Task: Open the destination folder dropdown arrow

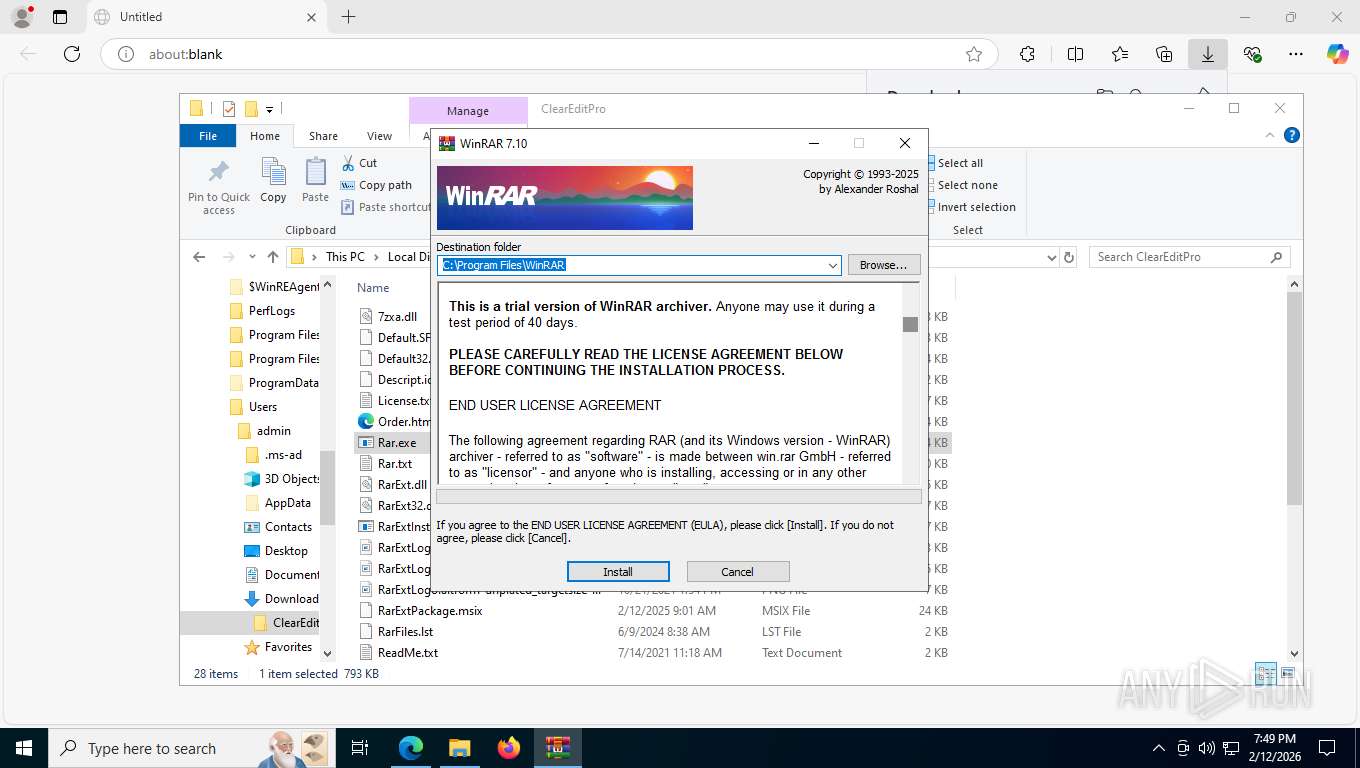Action: pyautogui.click(x=833, y=265)
